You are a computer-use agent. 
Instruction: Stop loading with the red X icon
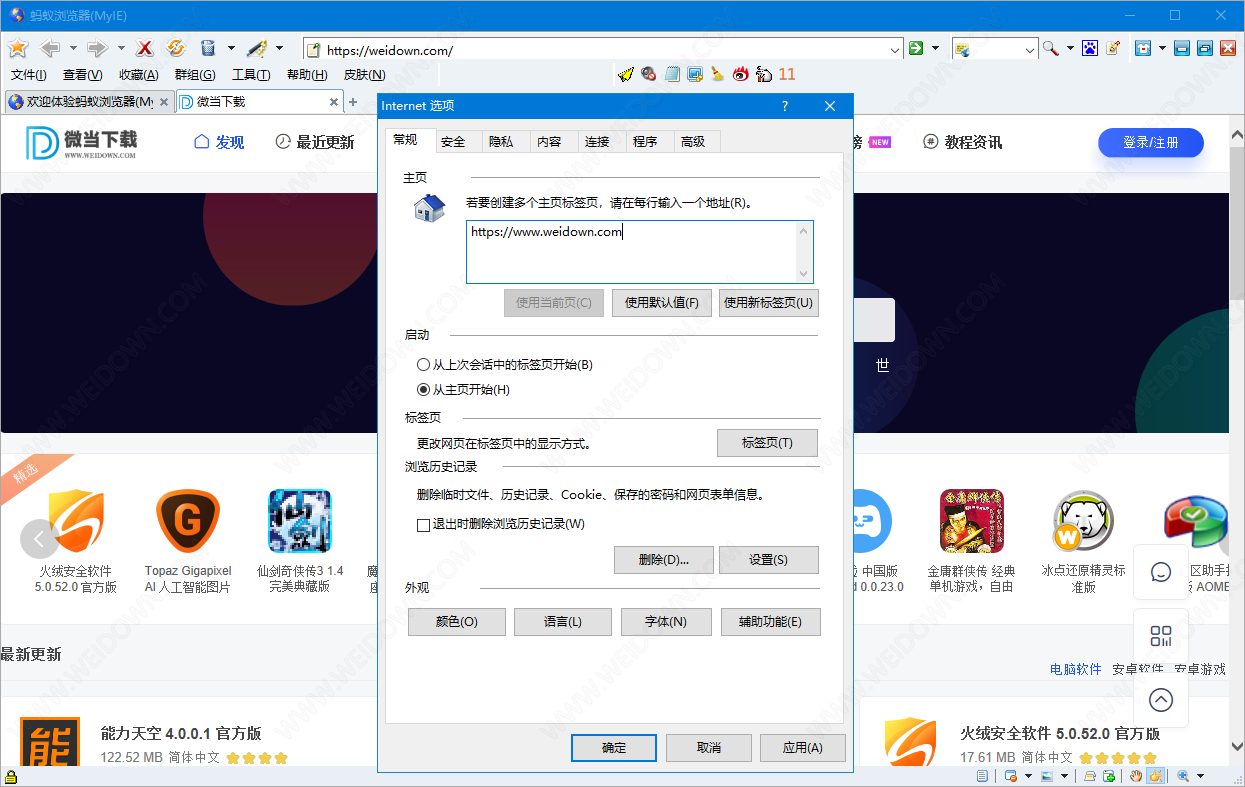click(145, 48)
